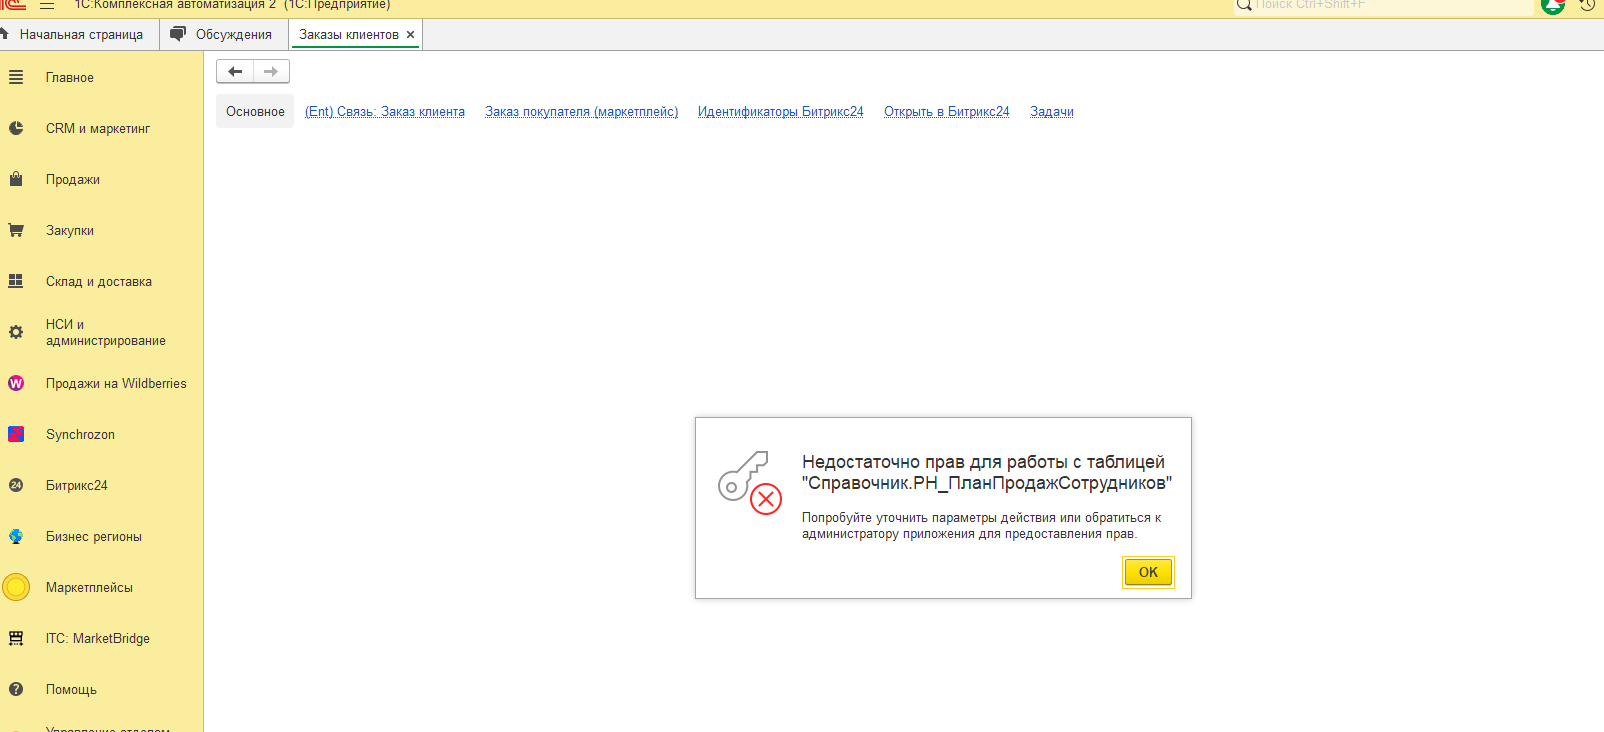Viewport: 1604px width, 732px height.
Task: Open the Продажи на Wildberries section
Action: click(x=116, y=383)
